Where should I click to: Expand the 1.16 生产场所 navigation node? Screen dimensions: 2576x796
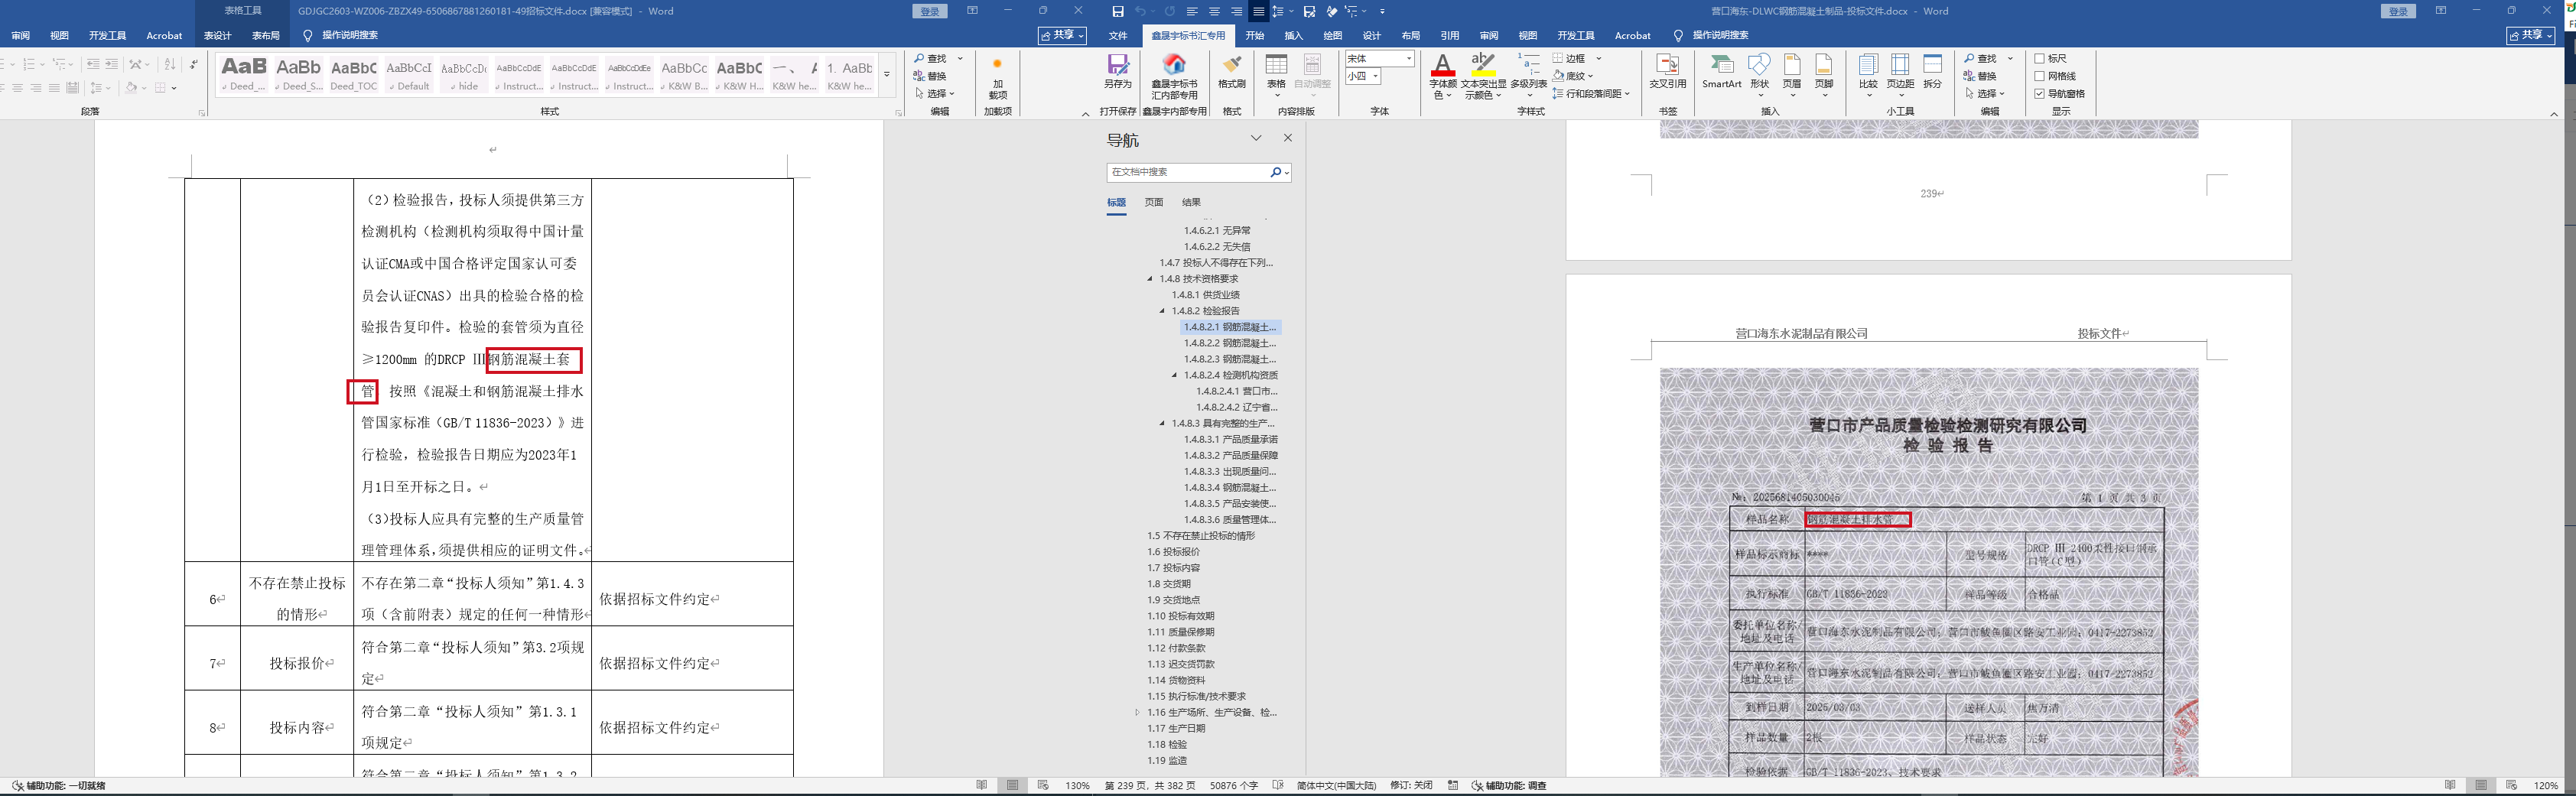point(1138,713)
